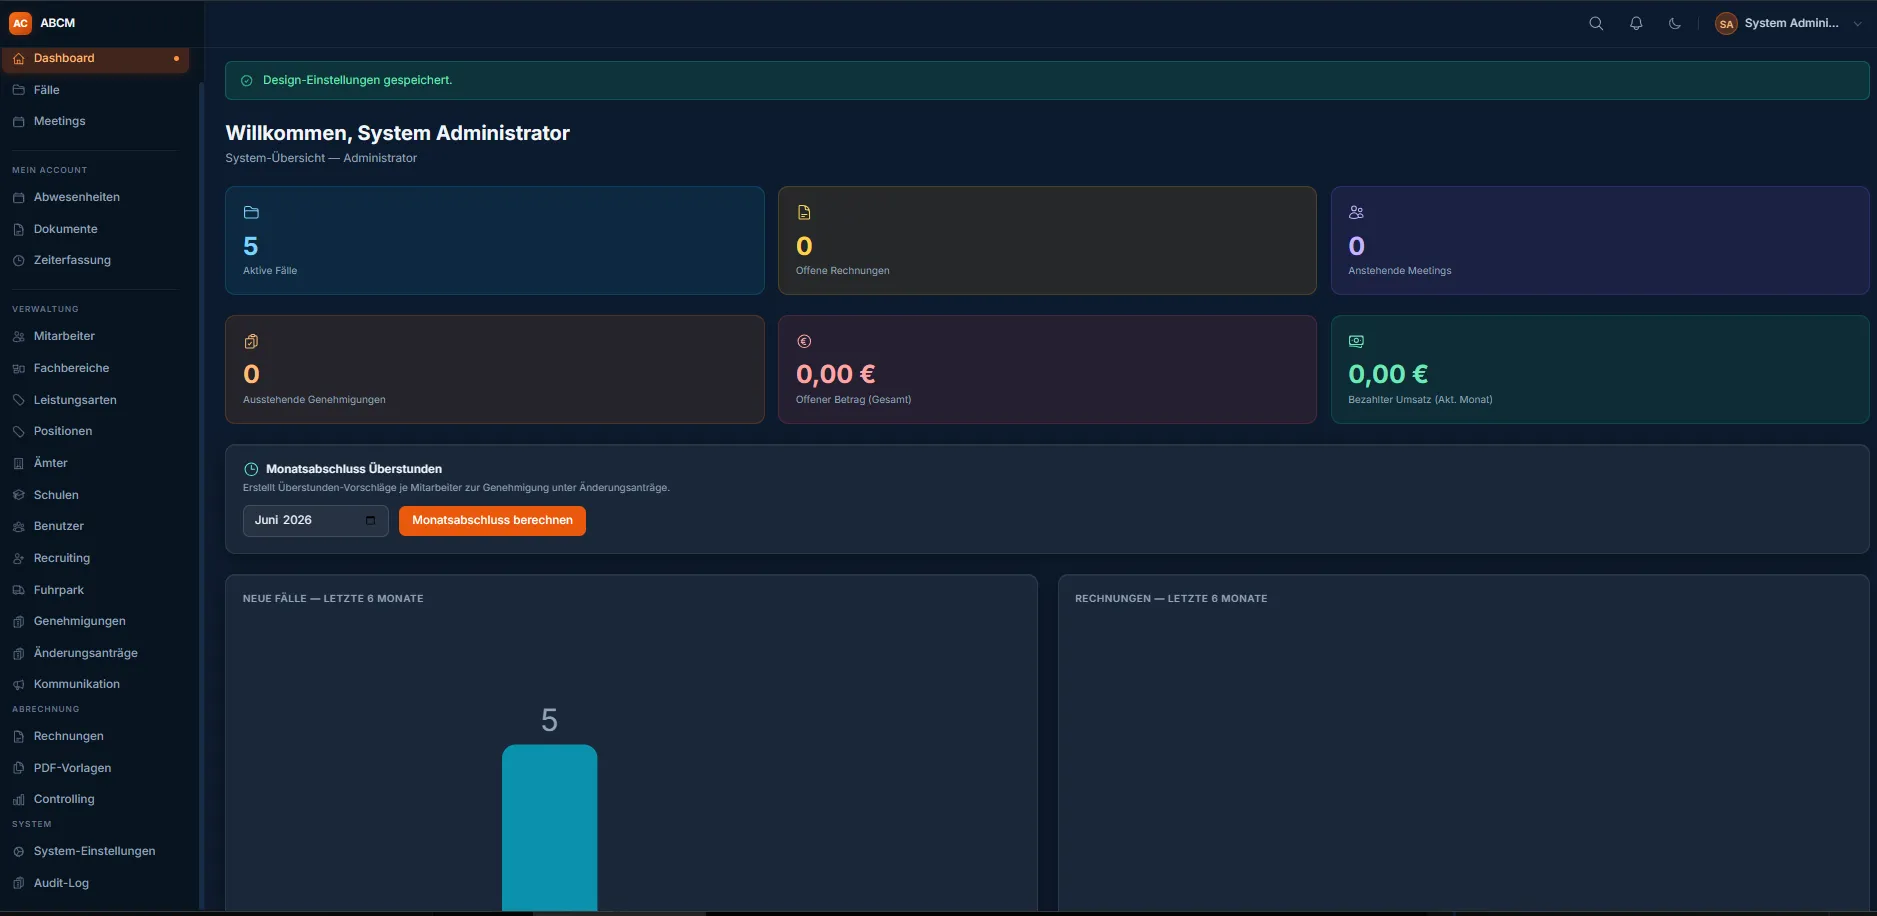This screenshot has width=1877, height=916.
Task: Click the Mitarbeiter sidebar icon
Action: click(x=18, y=337)
